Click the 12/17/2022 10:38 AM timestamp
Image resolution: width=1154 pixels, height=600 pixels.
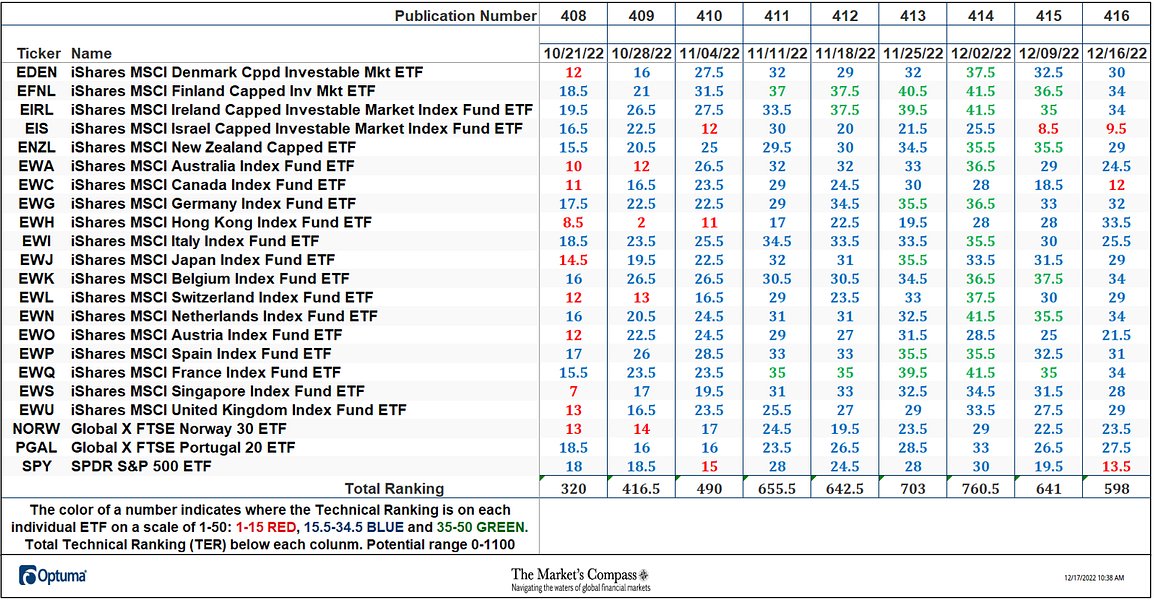[1094, 578]
